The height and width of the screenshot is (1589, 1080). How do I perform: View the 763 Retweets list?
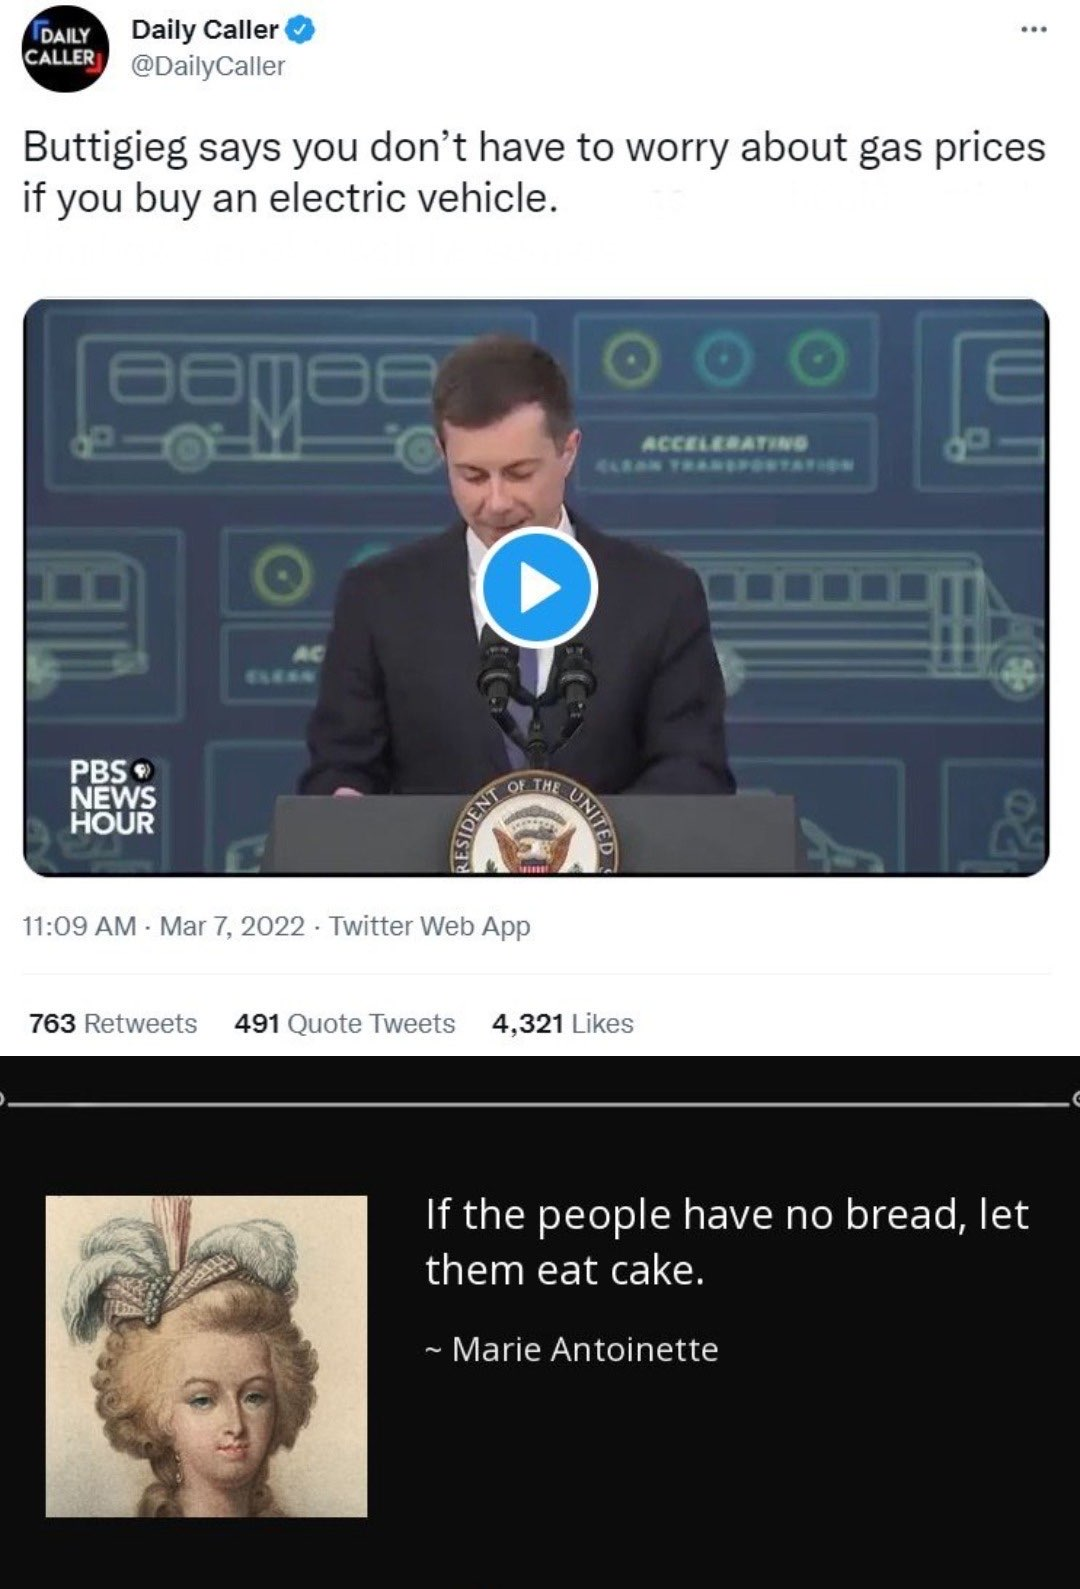pyautogui.click(x=113, y=1023)
